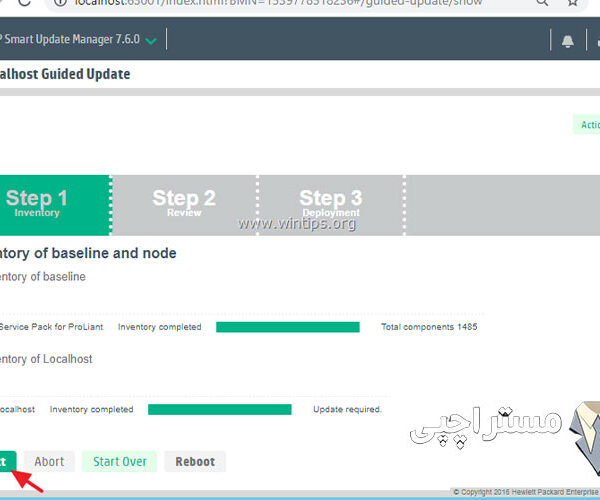Viewport: 600px width, 500px height.
Task: Click the site information icon beside the URL
Action: (x=60, y=2)
